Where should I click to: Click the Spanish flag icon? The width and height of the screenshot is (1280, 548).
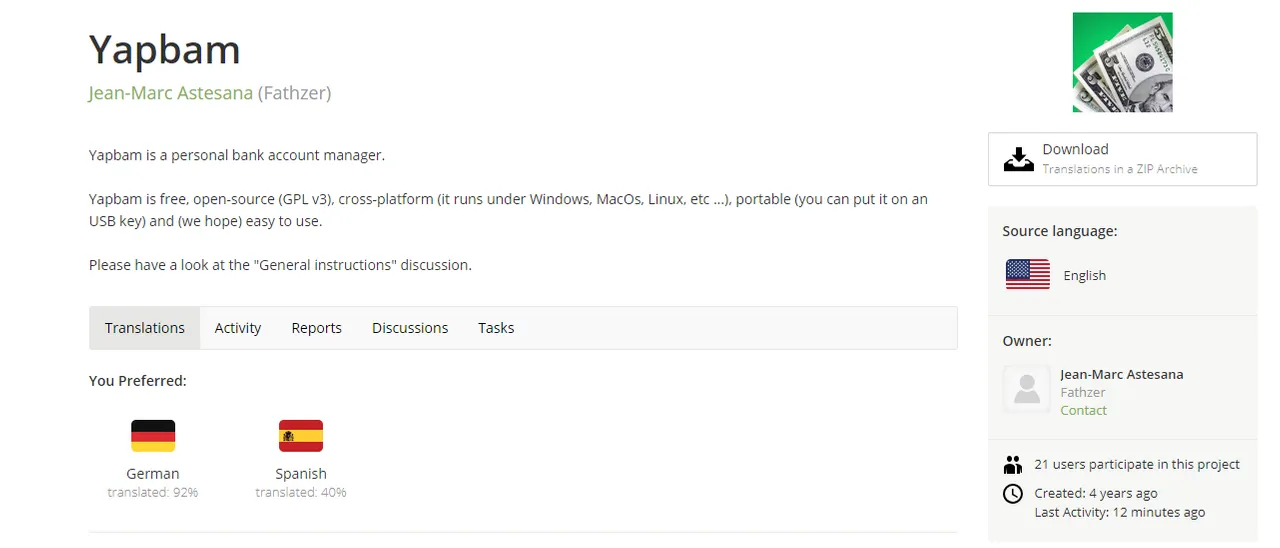pyautogui.click(x=301, y=436)
